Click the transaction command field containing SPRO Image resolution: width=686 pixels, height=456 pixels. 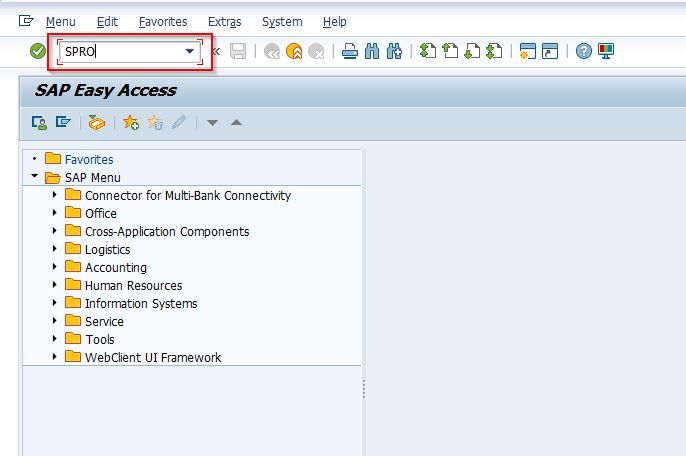click(129, 52)
